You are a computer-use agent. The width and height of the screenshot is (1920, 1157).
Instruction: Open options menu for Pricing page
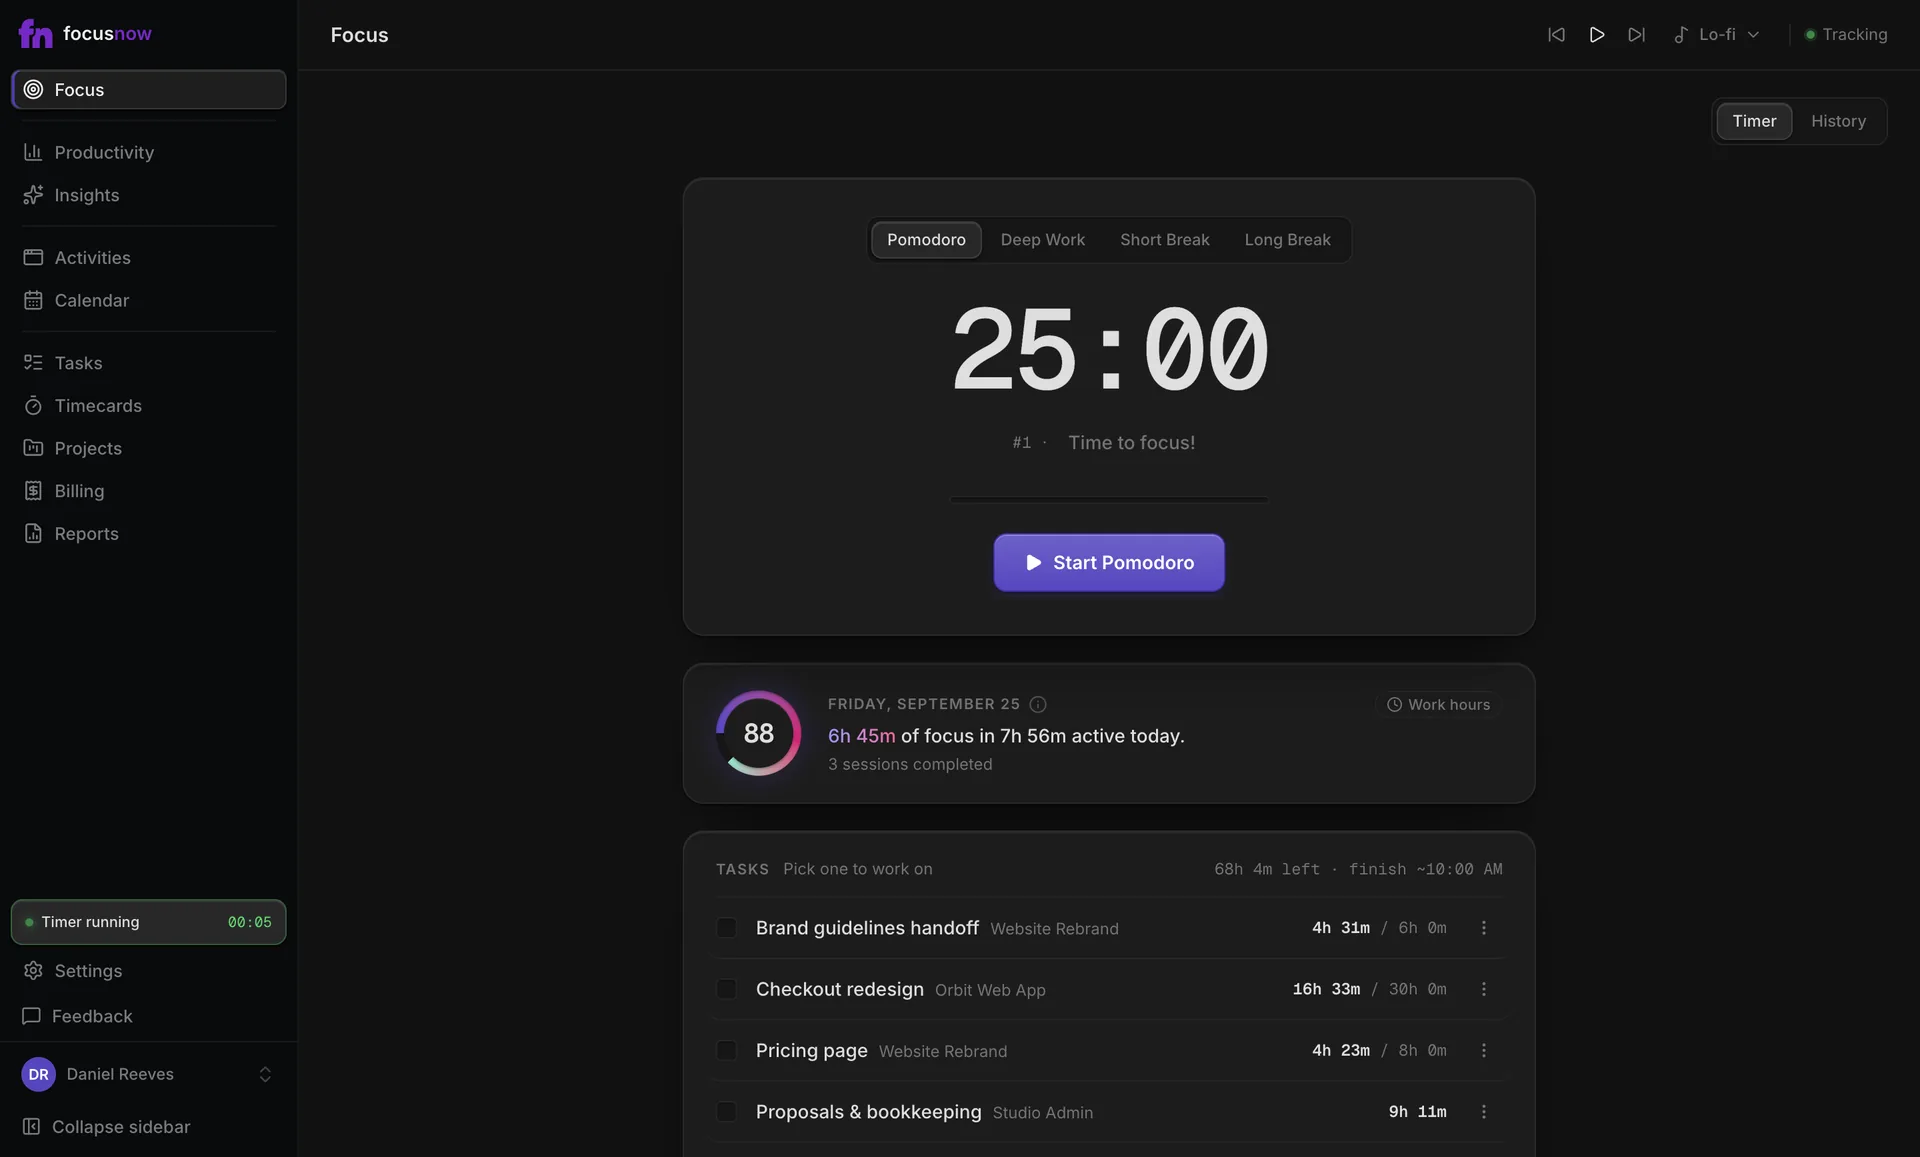pos(1484,1050)
